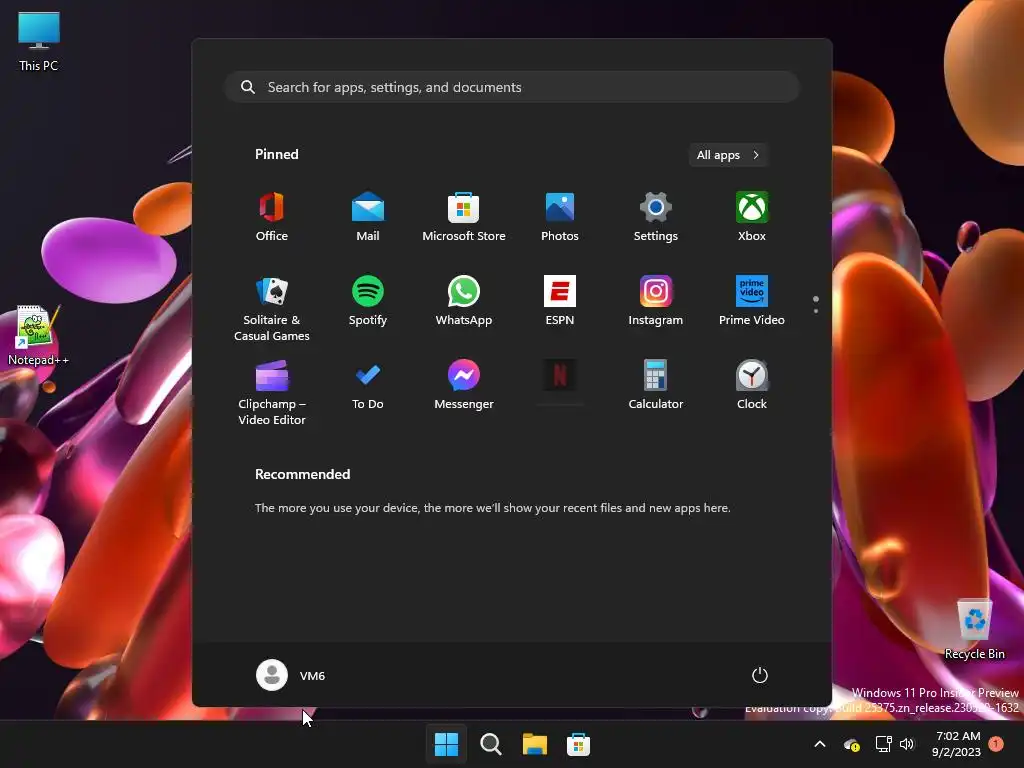The image size is (1024, 768).
Task: Open Instagram
Action: pyautogui.click(x=656, y=302)
